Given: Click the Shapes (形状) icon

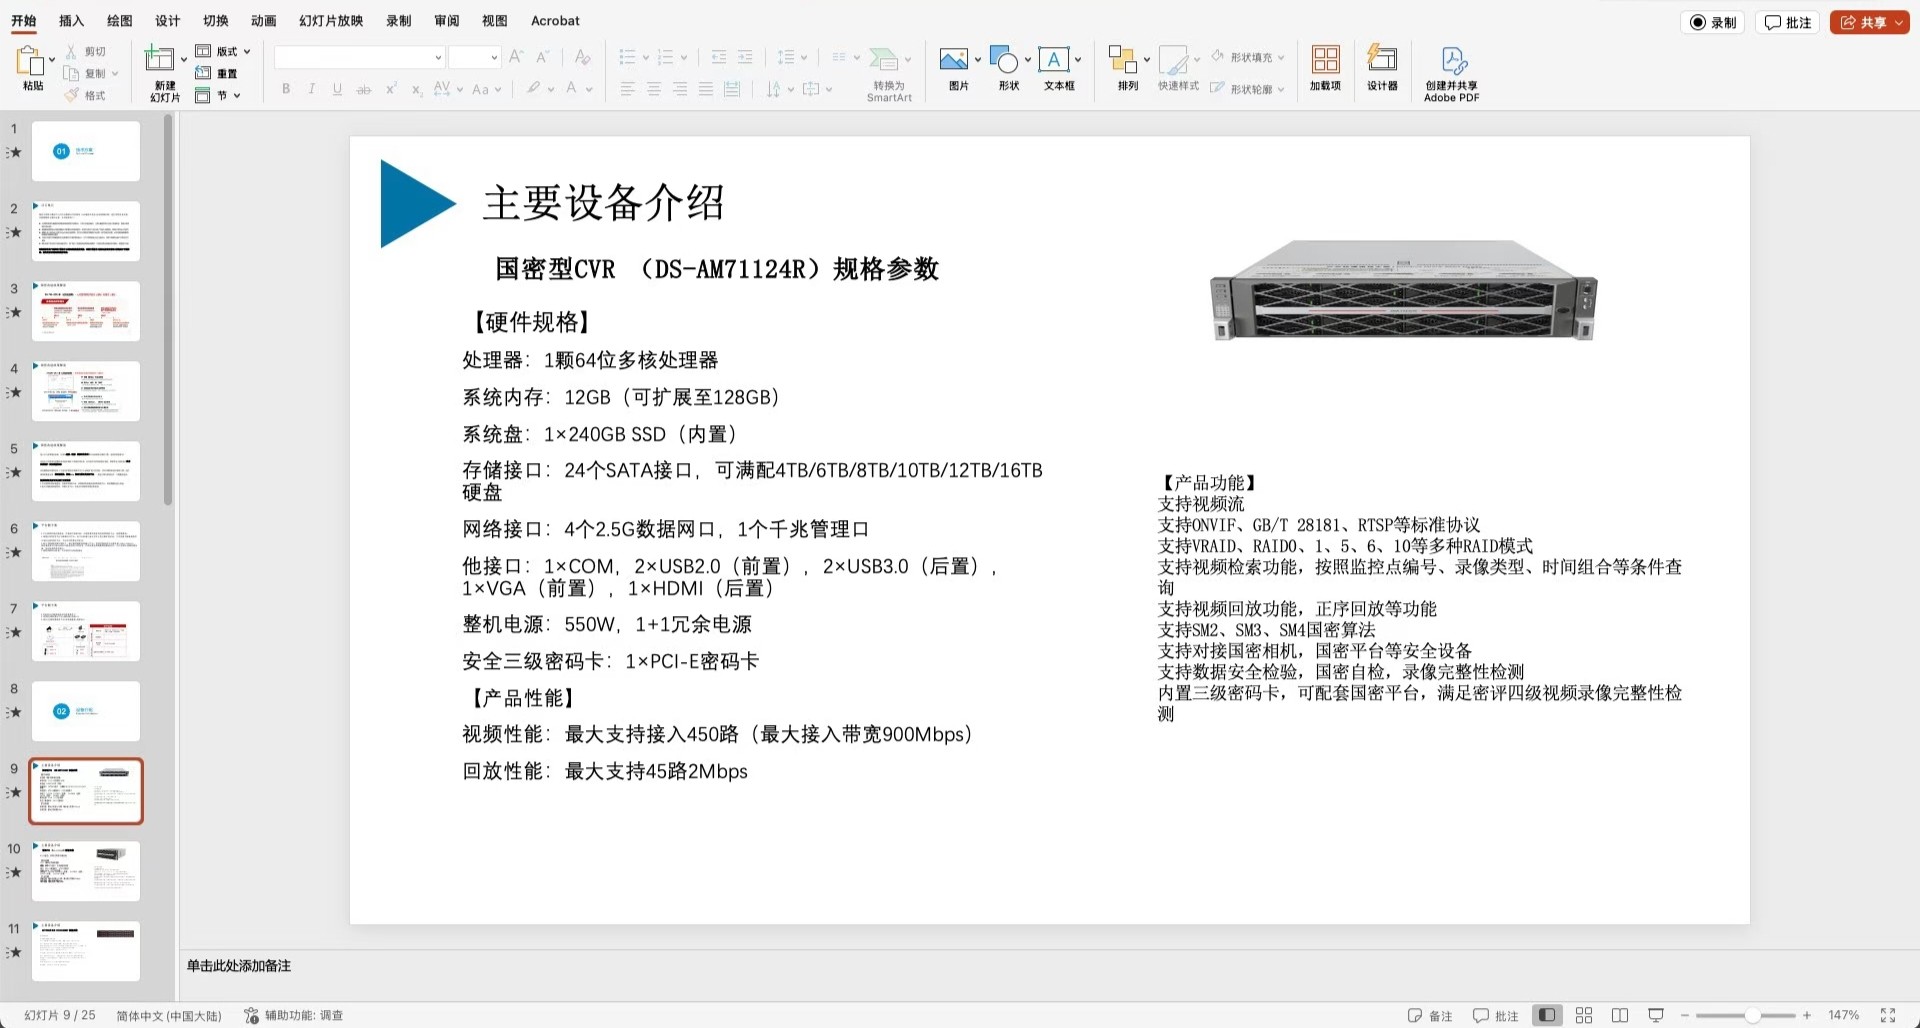Looking at the screenshot, I should click(x=1004, y=59).
